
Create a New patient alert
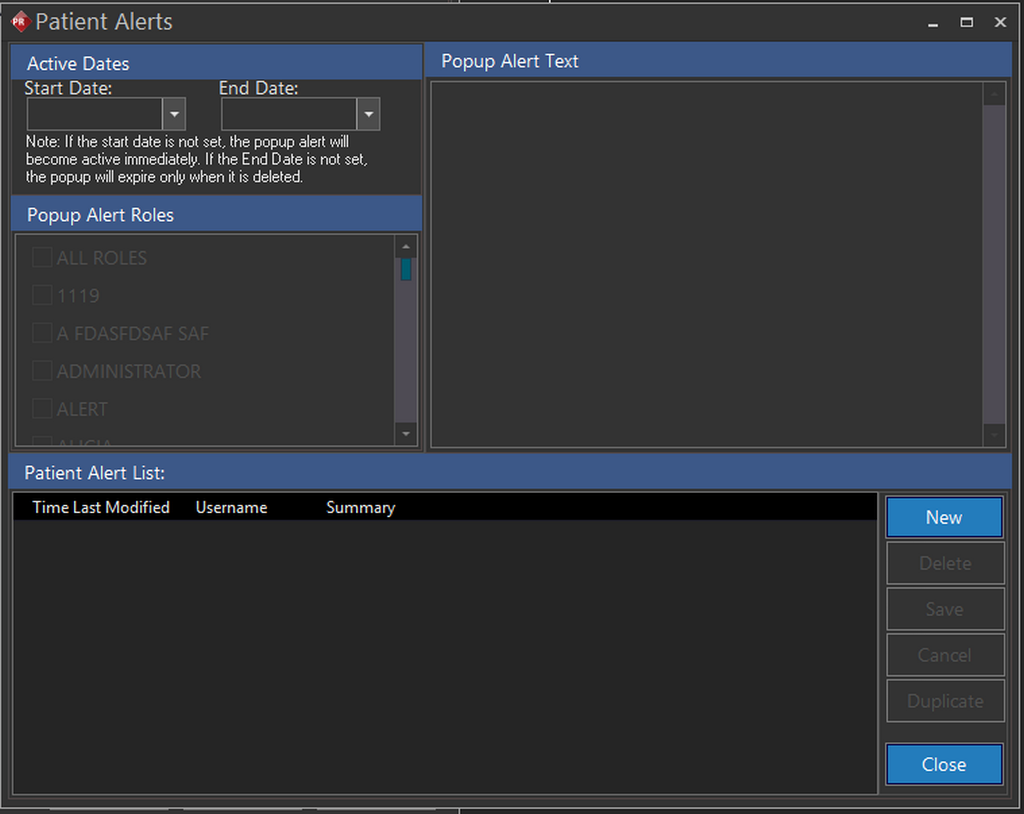point(943,517)
